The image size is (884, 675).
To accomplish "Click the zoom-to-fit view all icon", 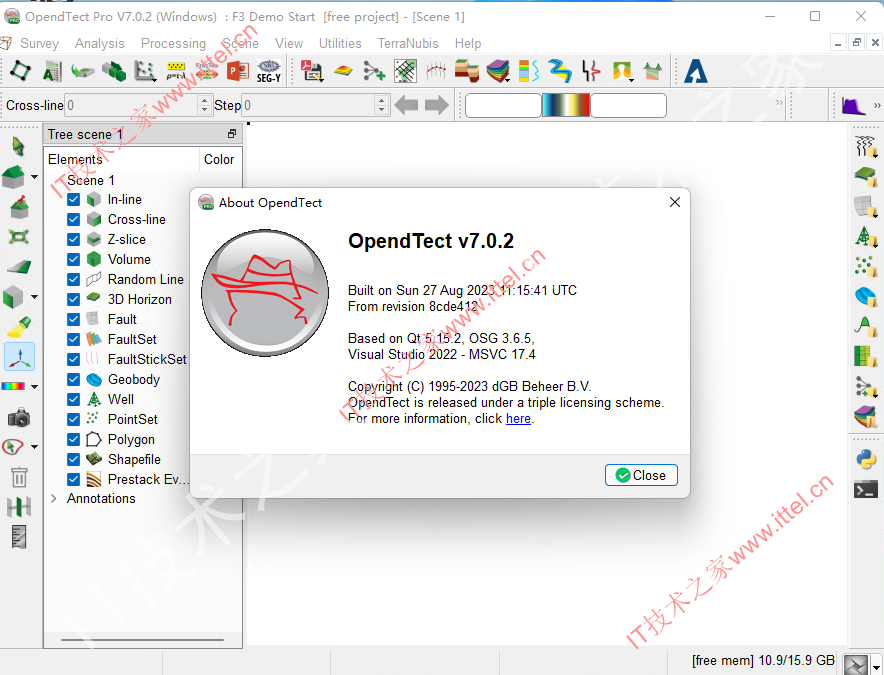I will pos(19,237).
